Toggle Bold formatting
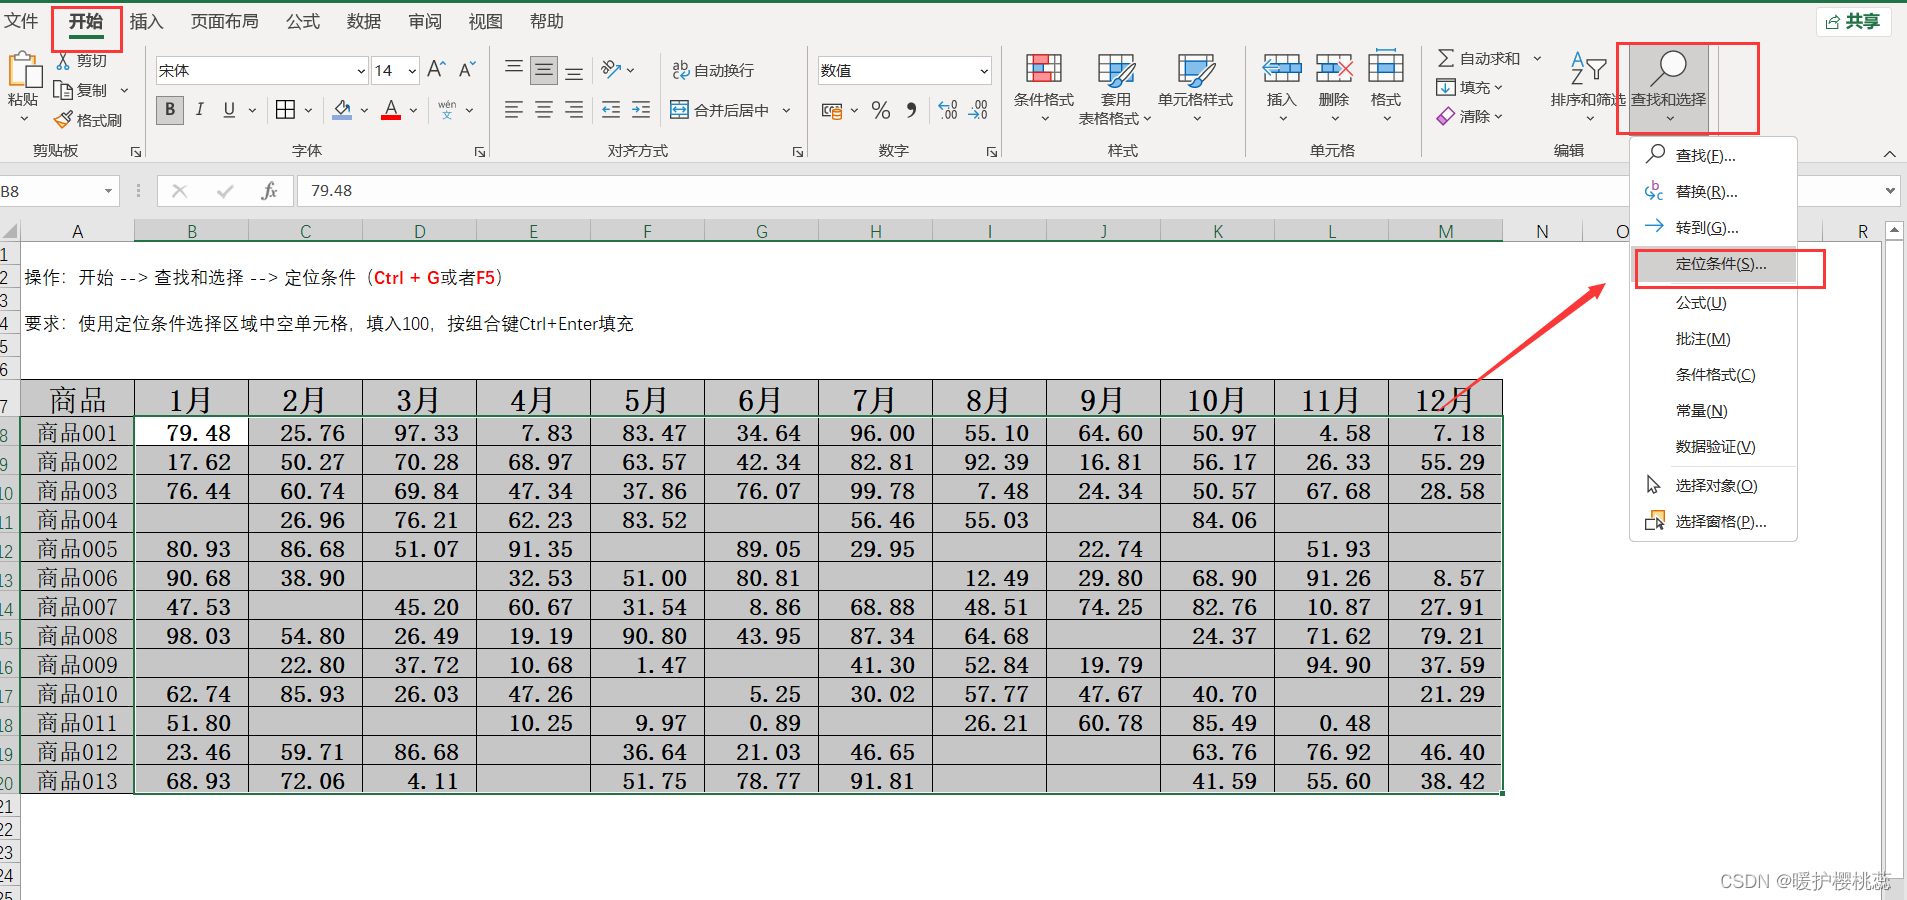This screenshot has height=900, width=1907. (170, 110)
